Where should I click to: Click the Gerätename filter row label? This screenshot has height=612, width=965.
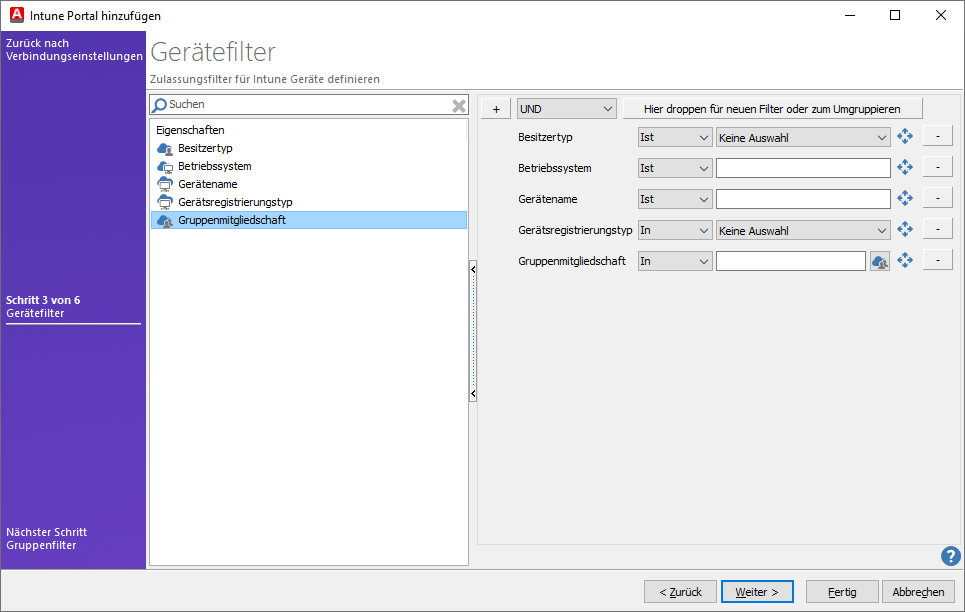coord(548,199)
